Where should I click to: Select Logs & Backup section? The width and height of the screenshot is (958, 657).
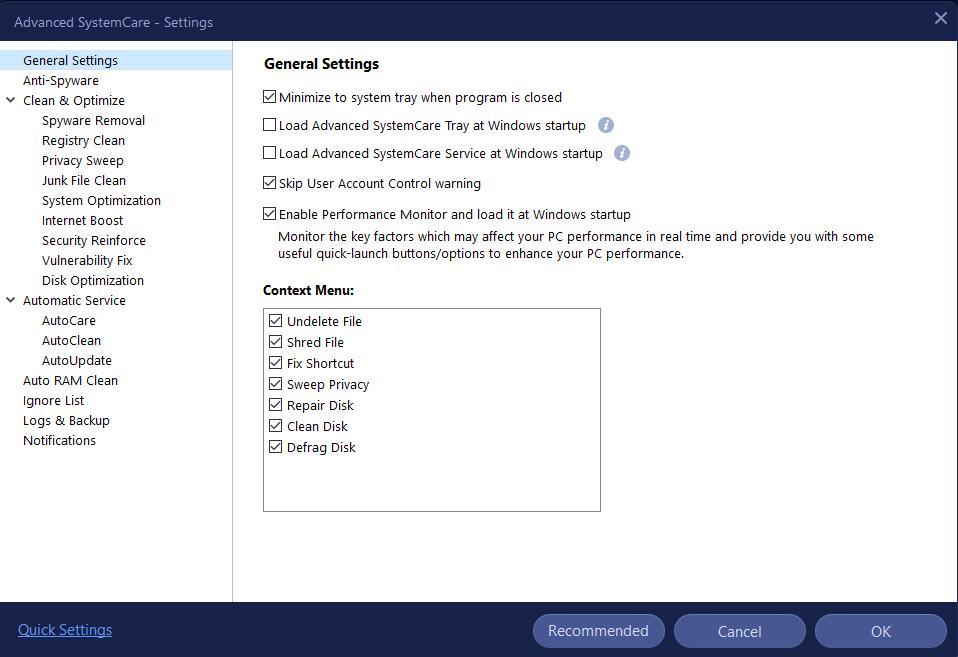click(x=66, y=420)
